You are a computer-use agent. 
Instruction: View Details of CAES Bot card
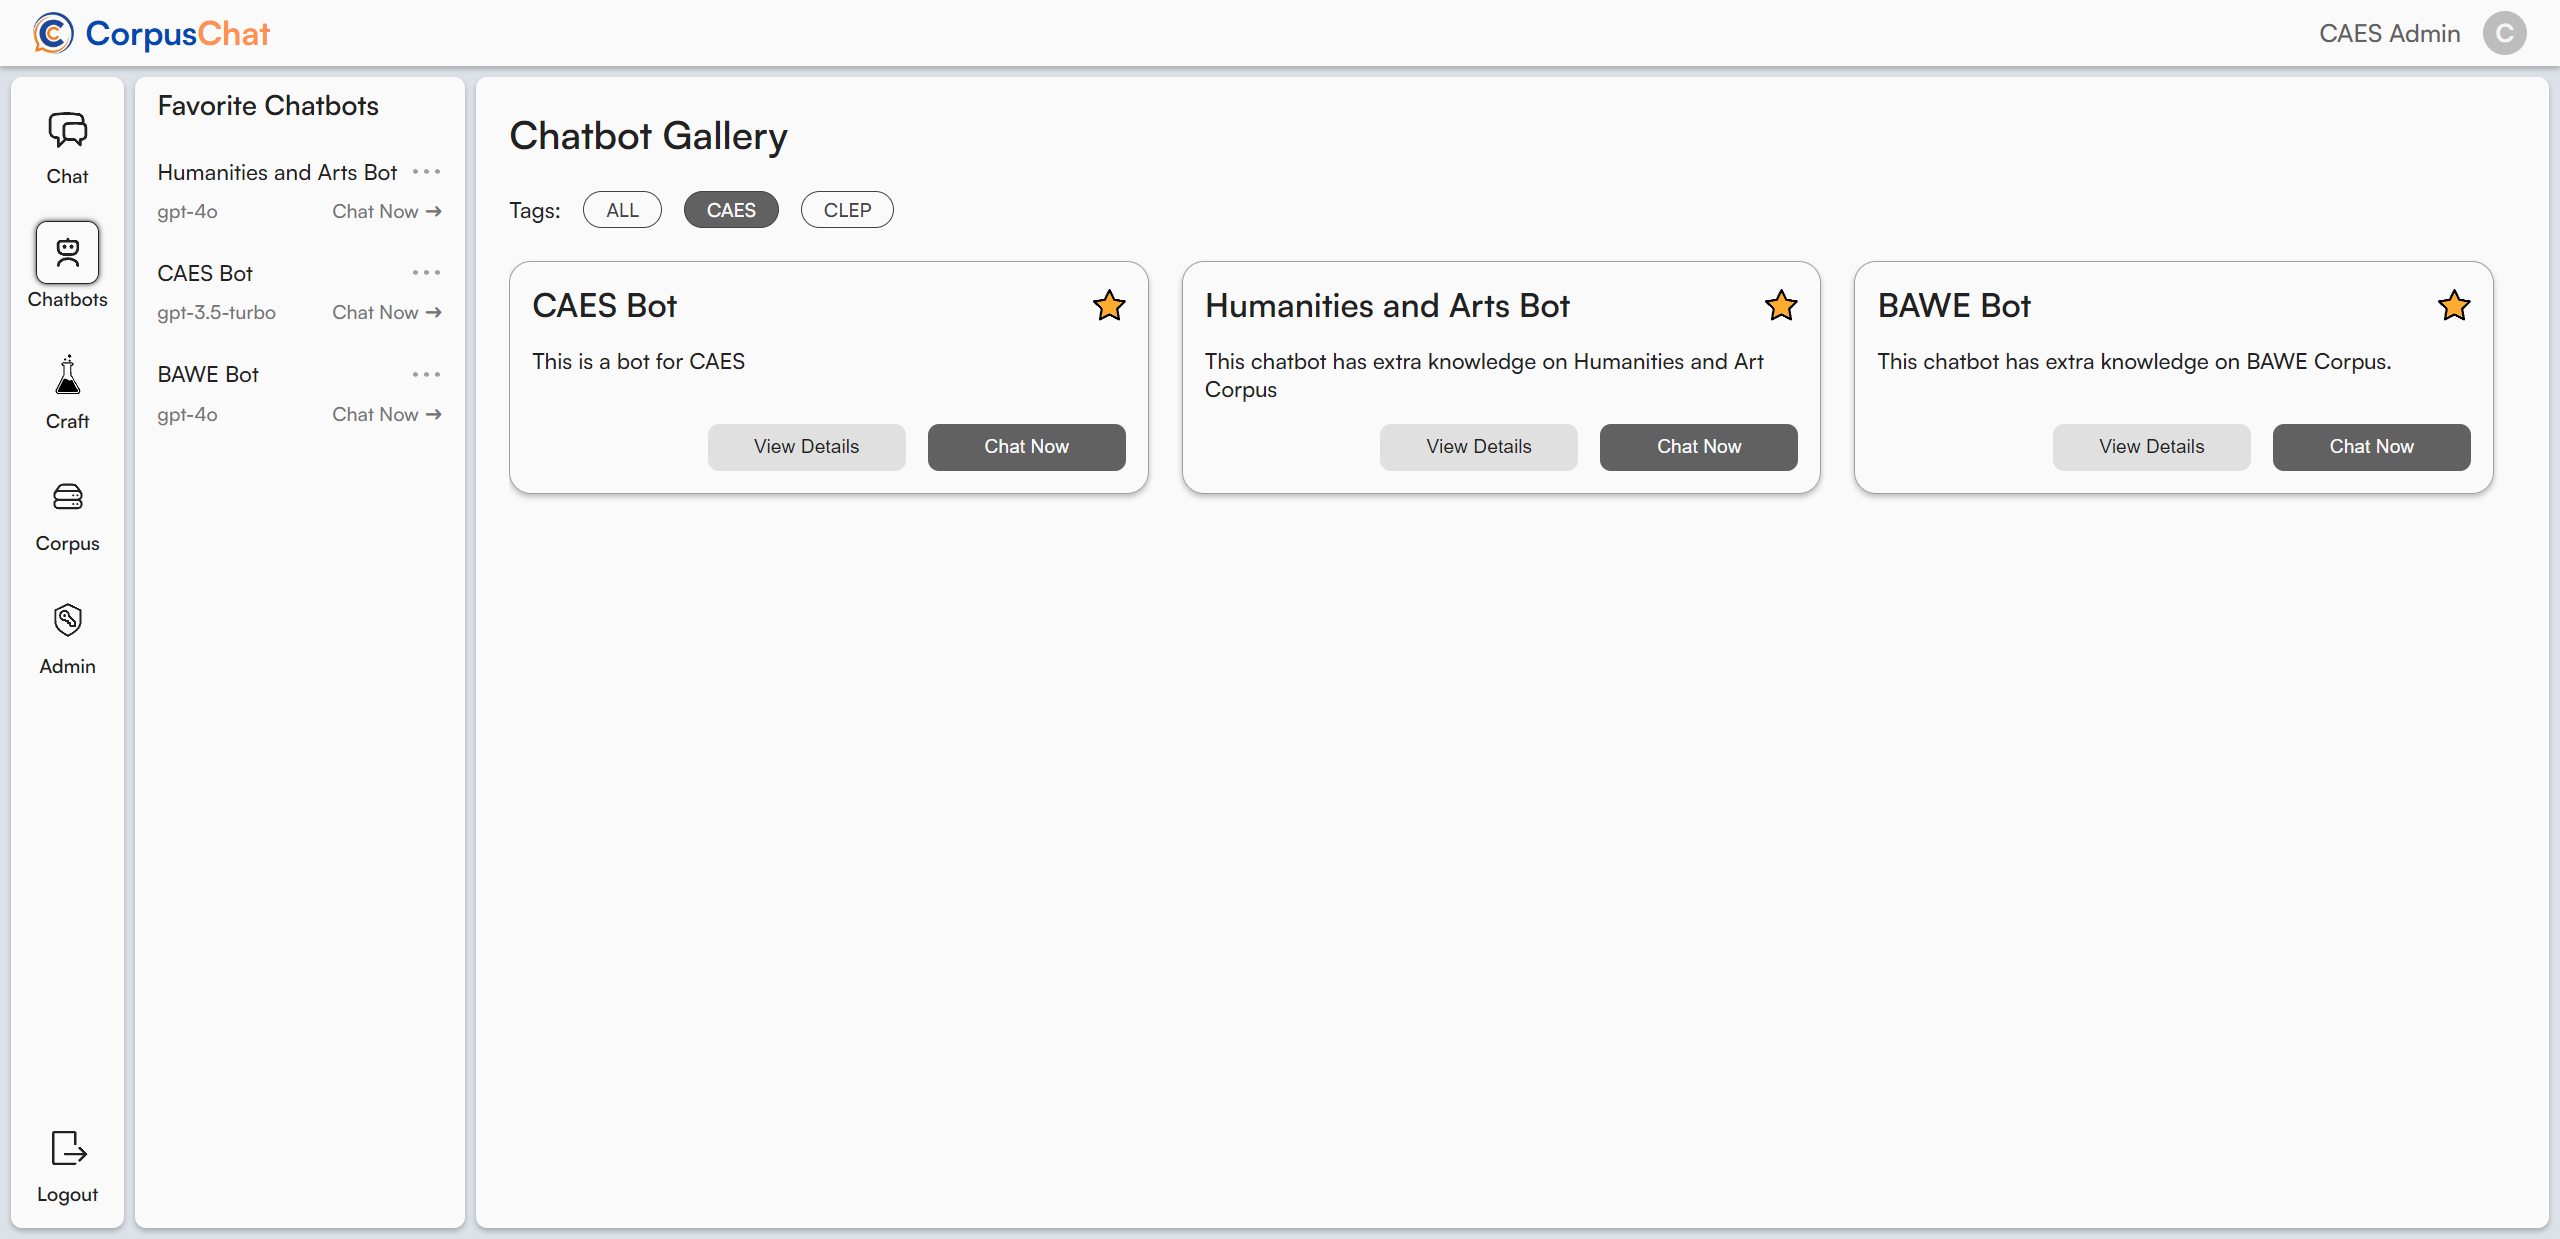tap(806, 447)
